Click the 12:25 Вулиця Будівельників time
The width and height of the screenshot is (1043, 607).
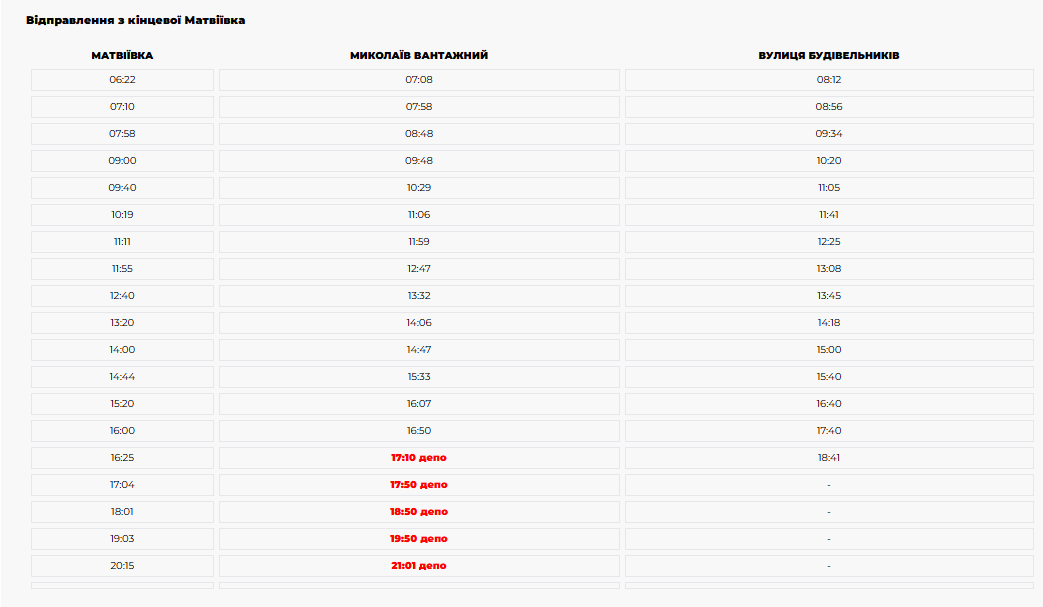point(829,242)
